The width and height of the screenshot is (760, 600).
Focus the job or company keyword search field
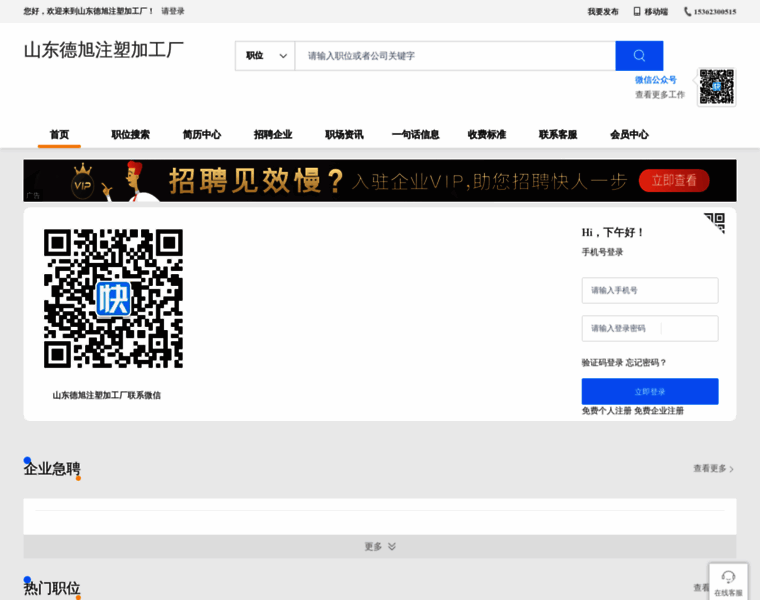[455, 56]
